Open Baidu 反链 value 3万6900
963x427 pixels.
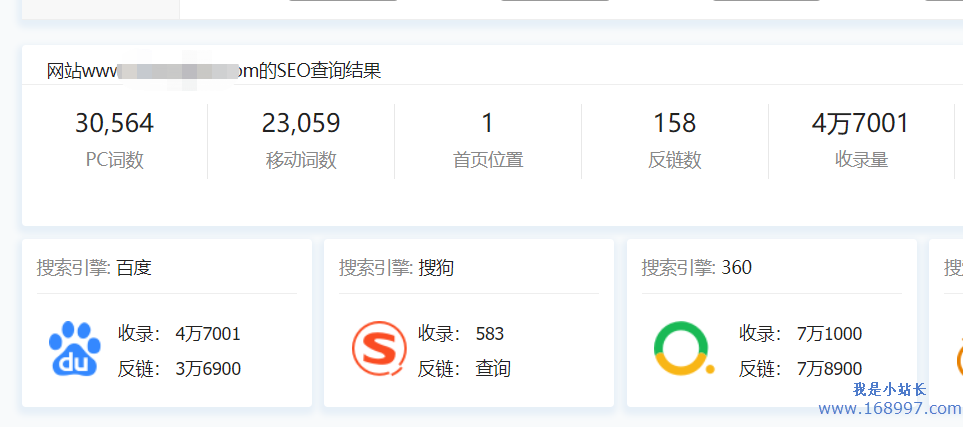(x=208, y=369)
